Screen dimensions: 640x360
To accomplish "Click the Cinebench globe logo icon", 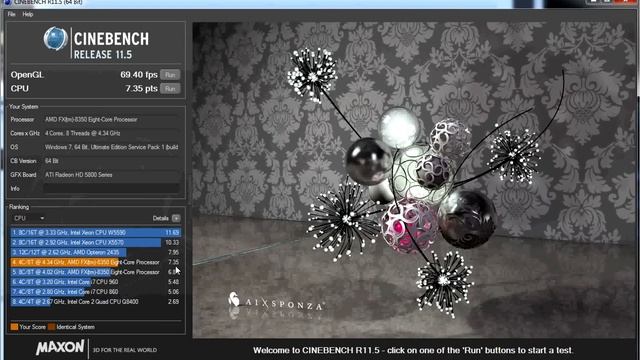I will click(56, 39).
